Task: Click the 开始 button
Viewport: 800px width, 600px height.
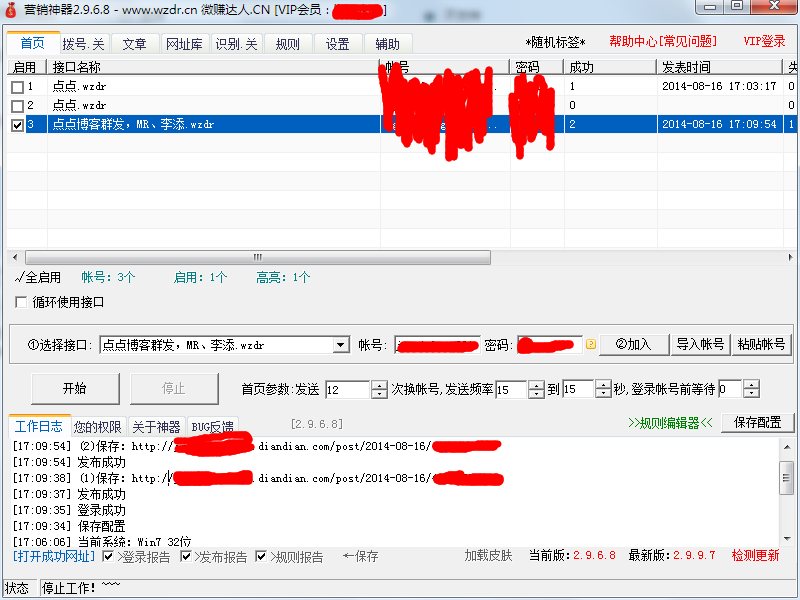Action: click(75, 389)
